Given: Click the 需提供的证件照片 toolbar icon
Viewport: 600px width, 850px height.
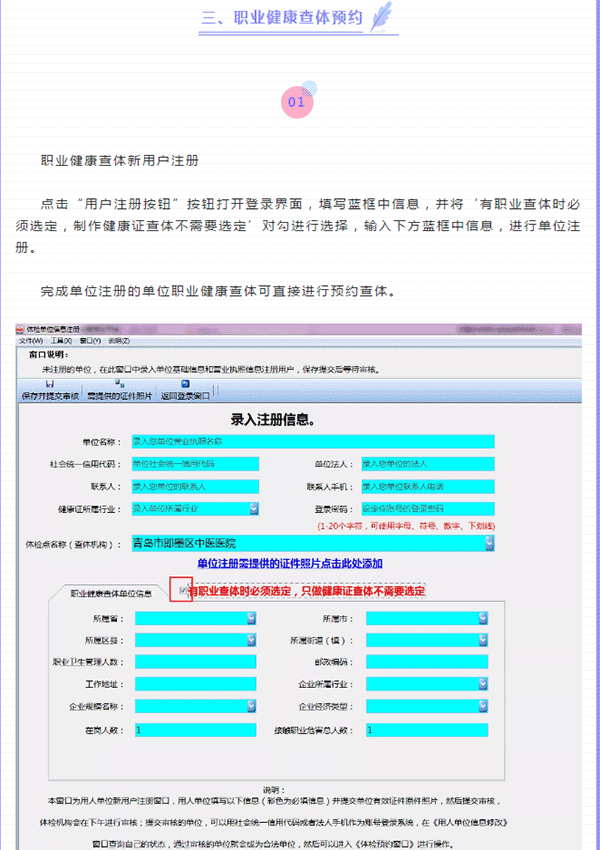Looking at the screenshot, I should click(120, 384).
